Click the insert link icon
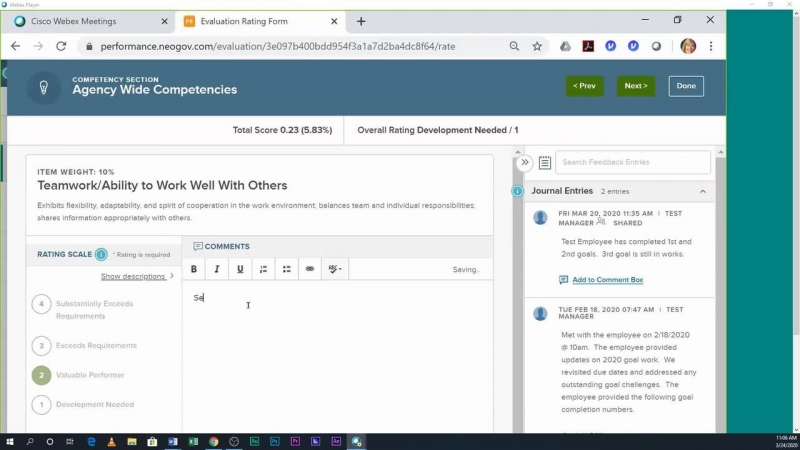The height and width of the screenshot is (450, 800). (x=310, y=269)
